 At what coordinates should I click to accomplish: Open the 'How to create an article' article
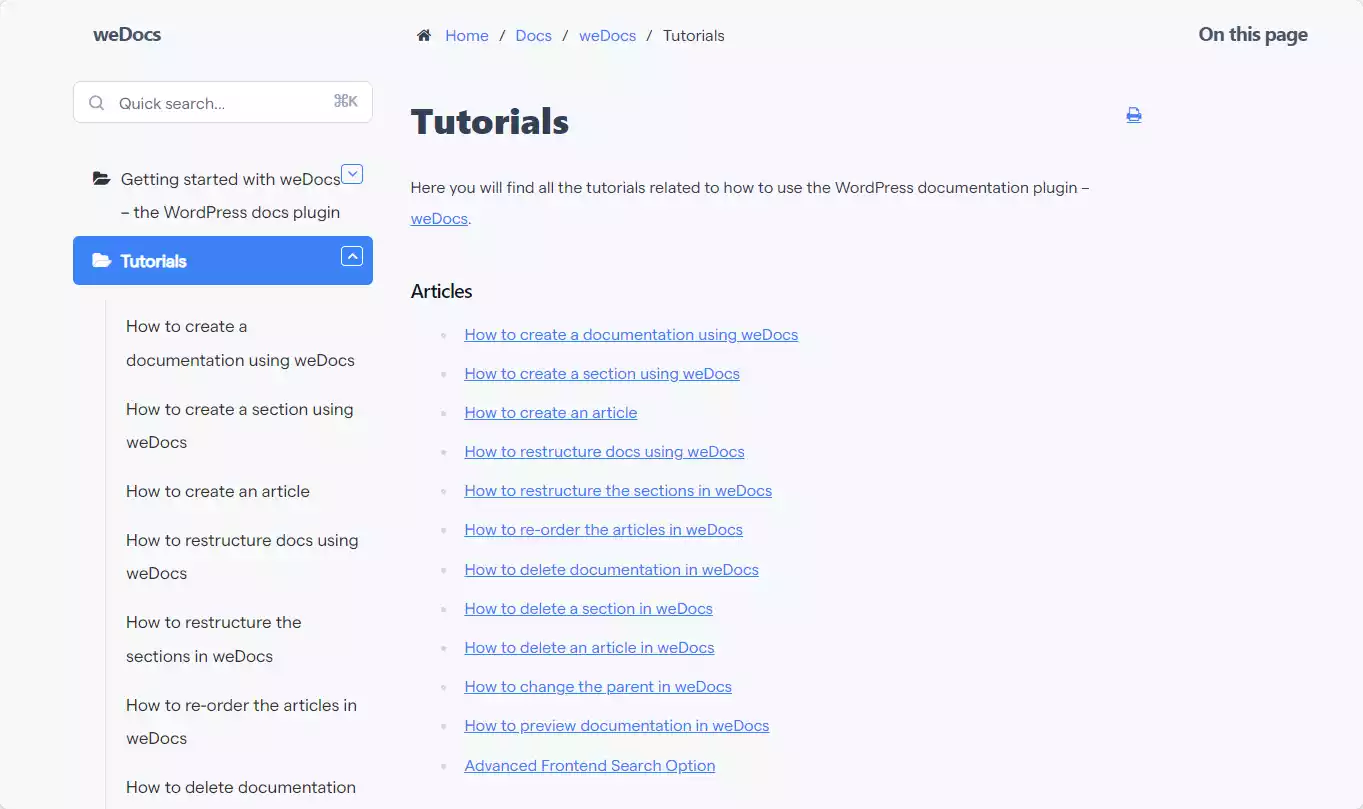[550, 412]
